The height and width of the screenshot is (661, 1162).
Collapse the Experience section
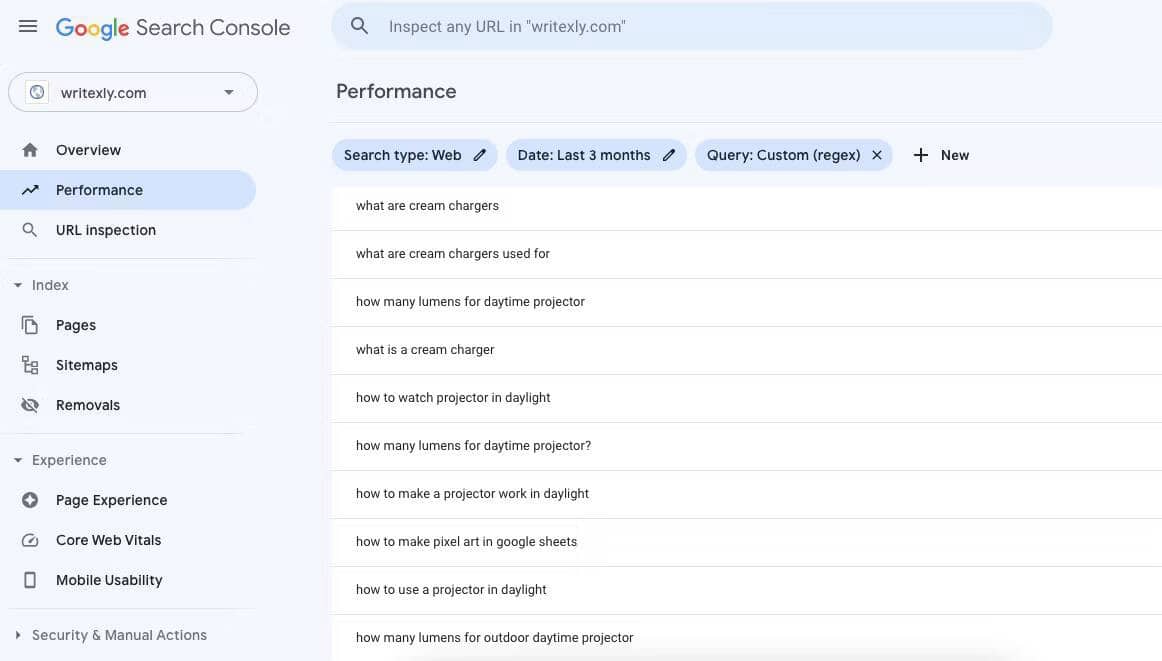[x=16, y=459]
